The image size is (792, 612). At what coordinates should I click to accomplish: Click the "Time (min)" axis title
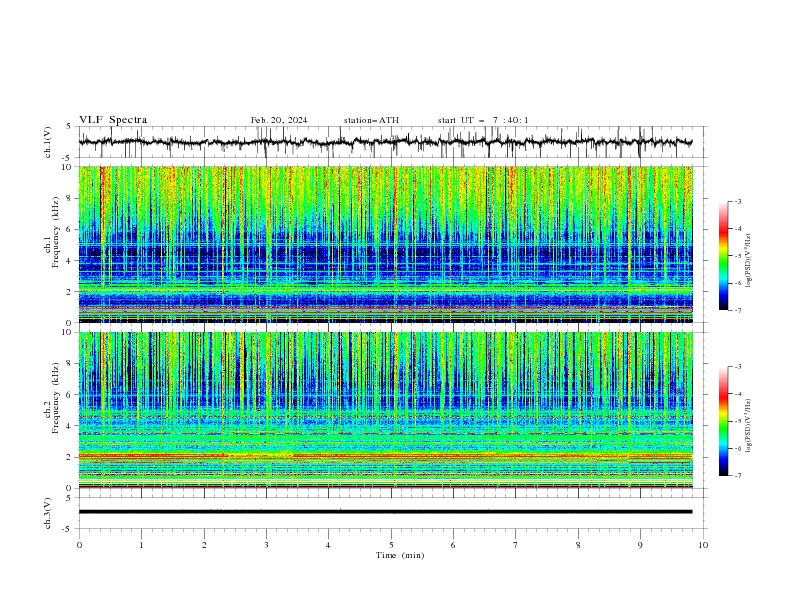tap(400, 555)
